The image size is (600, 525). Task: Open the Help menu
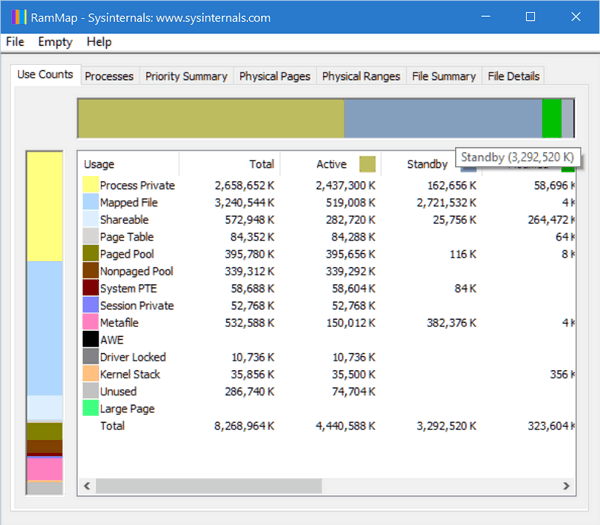point(99,42)
